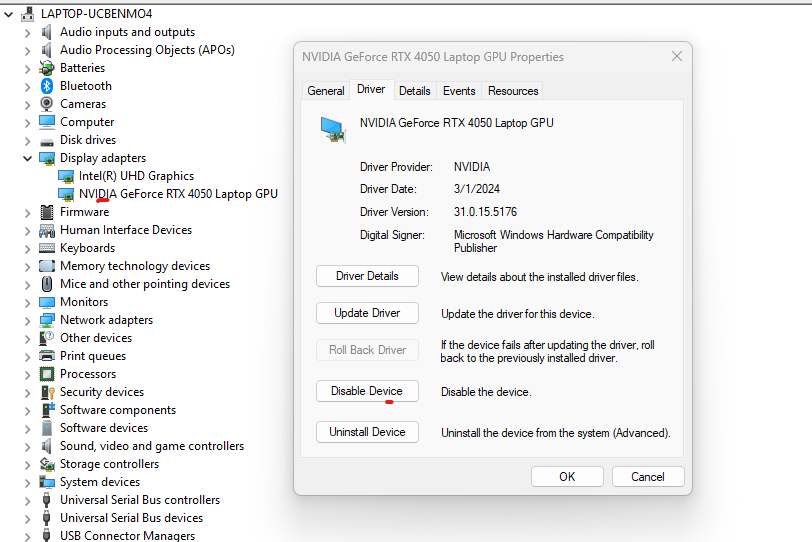This screenshot has height=542, width=812.
Task: Click the Software components puzzle icon
Action: 48,410
